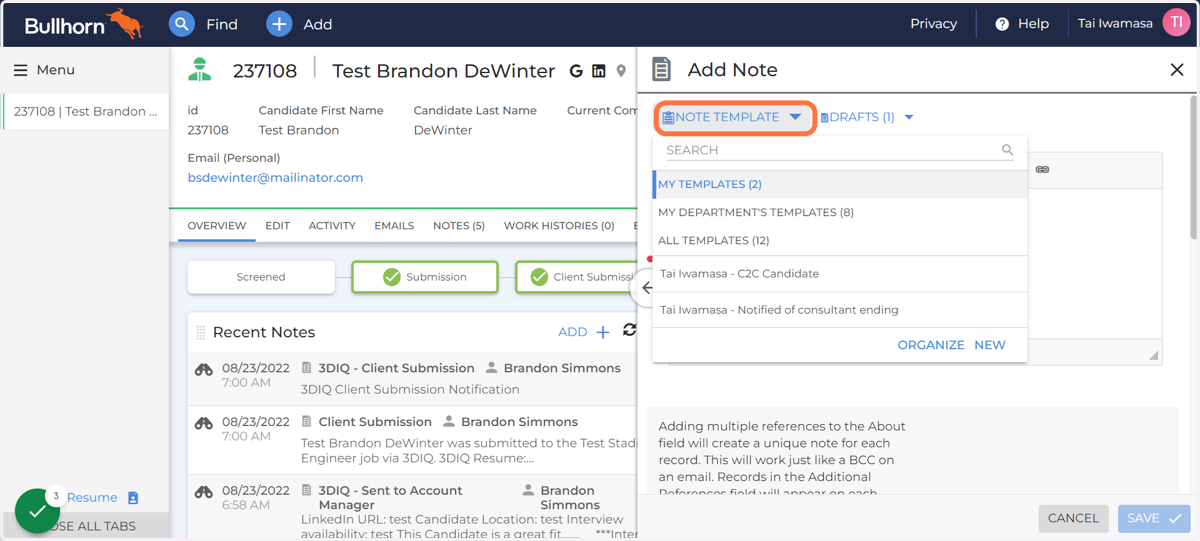Click the note editor resize grip
This screenshot has width=1200, height=541.
point(1154,356)
